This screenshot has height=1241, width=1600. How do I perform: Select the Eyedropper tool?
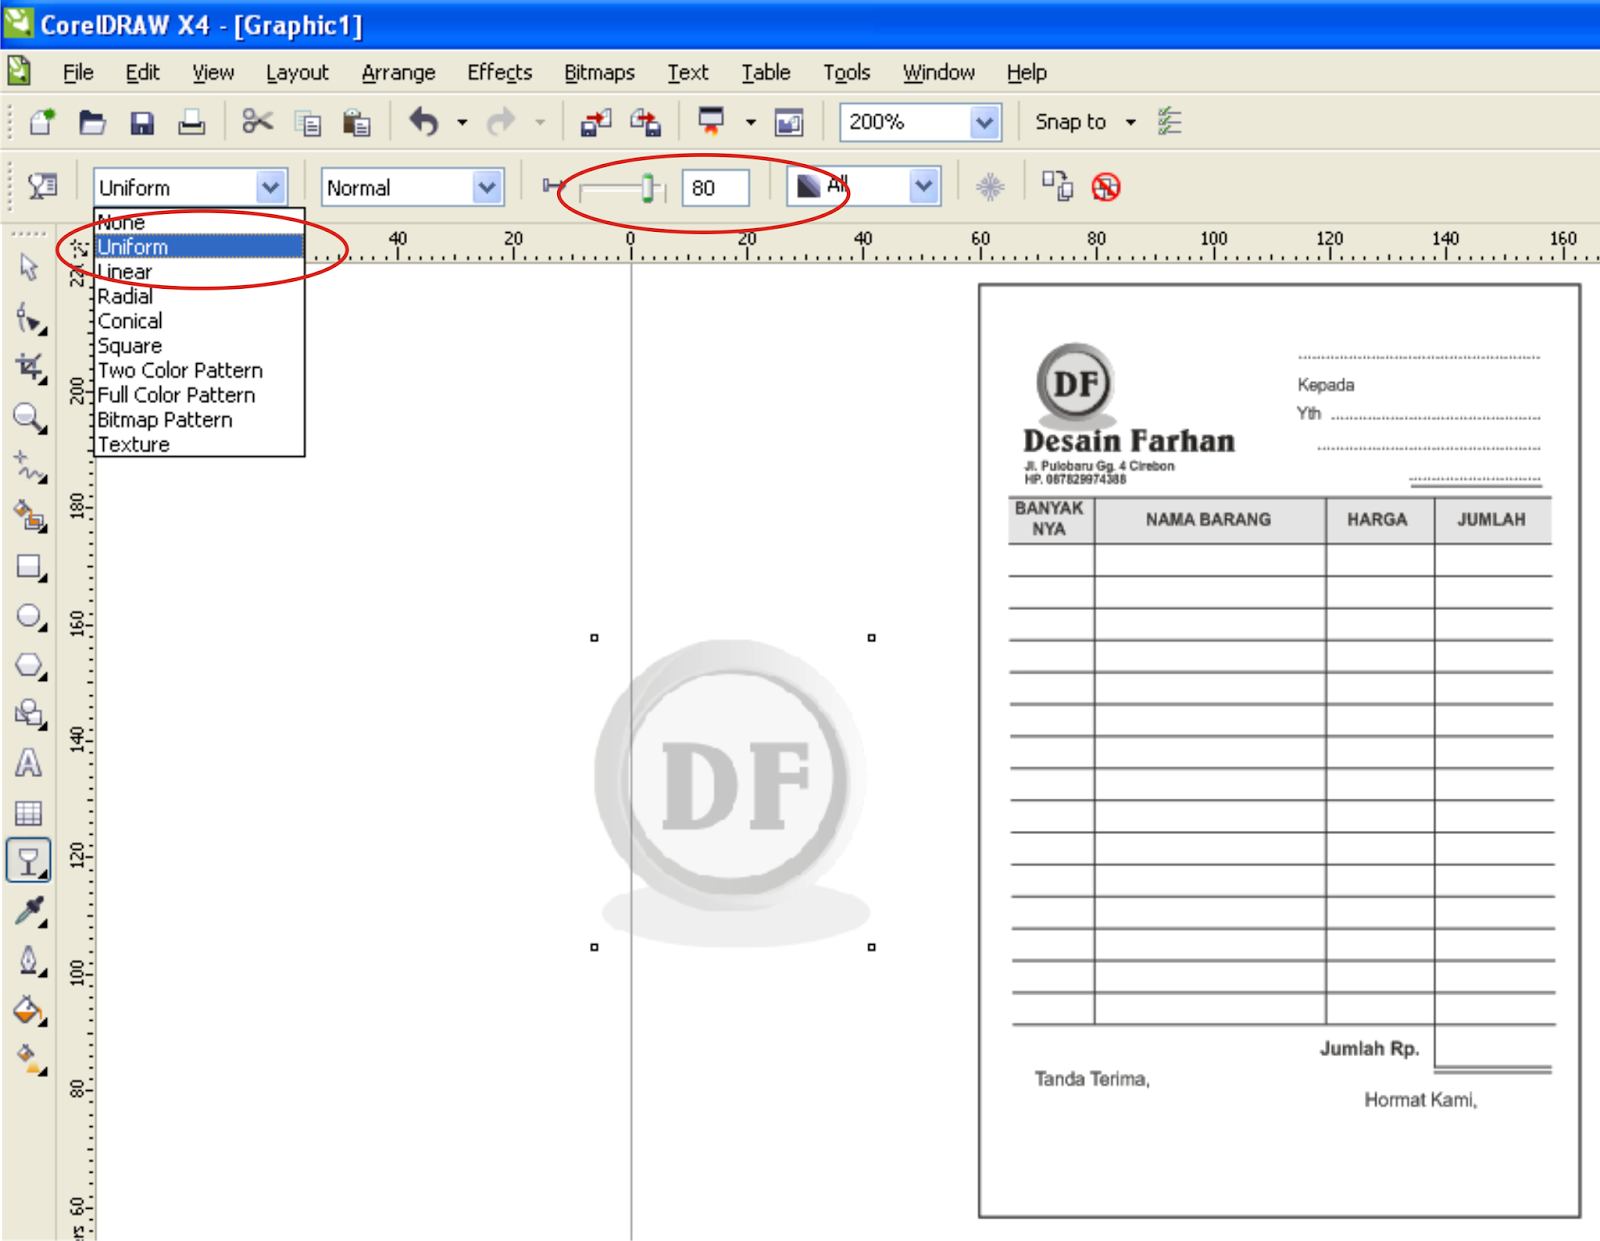[x=28, y=910]
